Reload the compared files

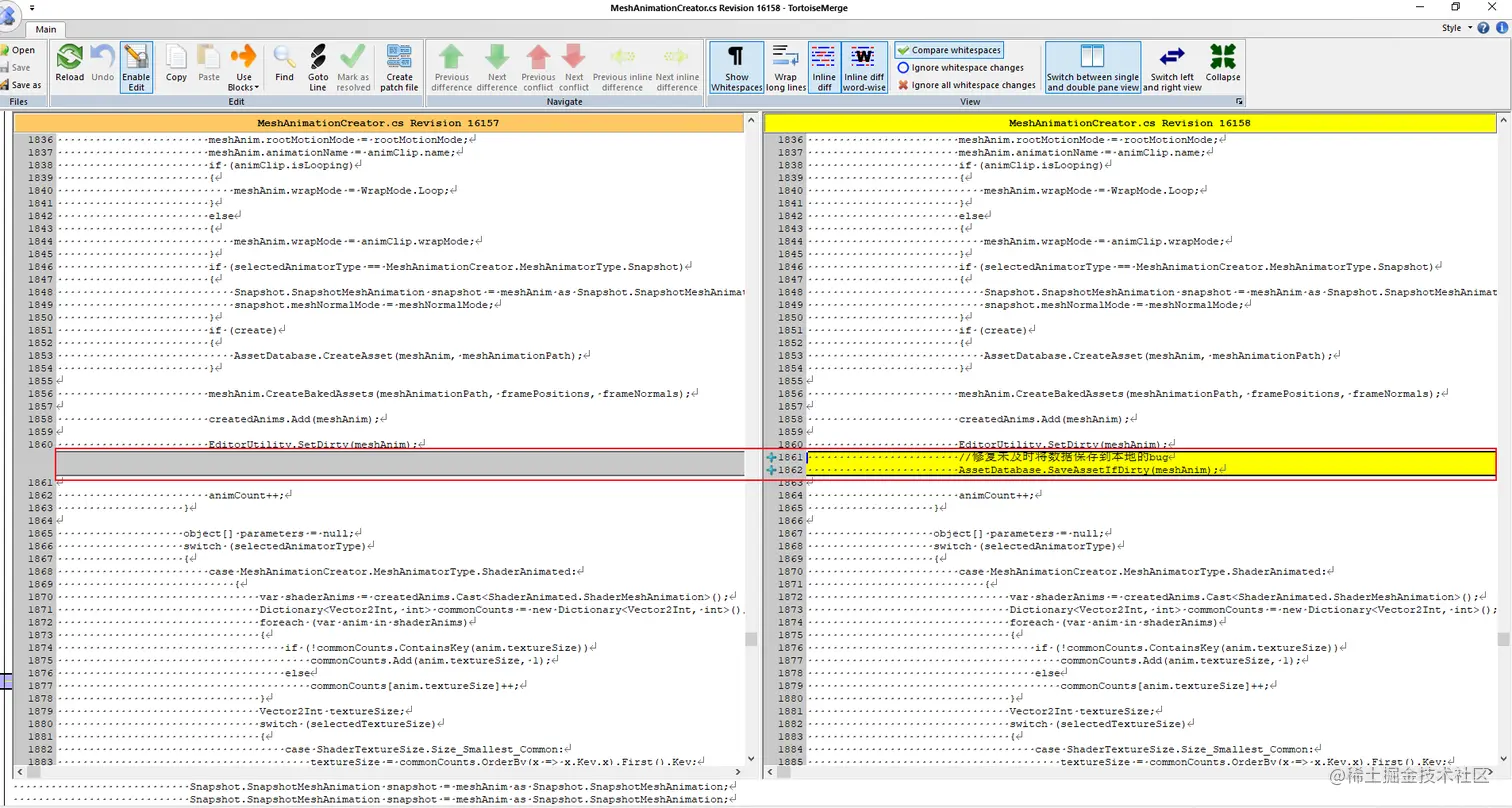[69, 66]
